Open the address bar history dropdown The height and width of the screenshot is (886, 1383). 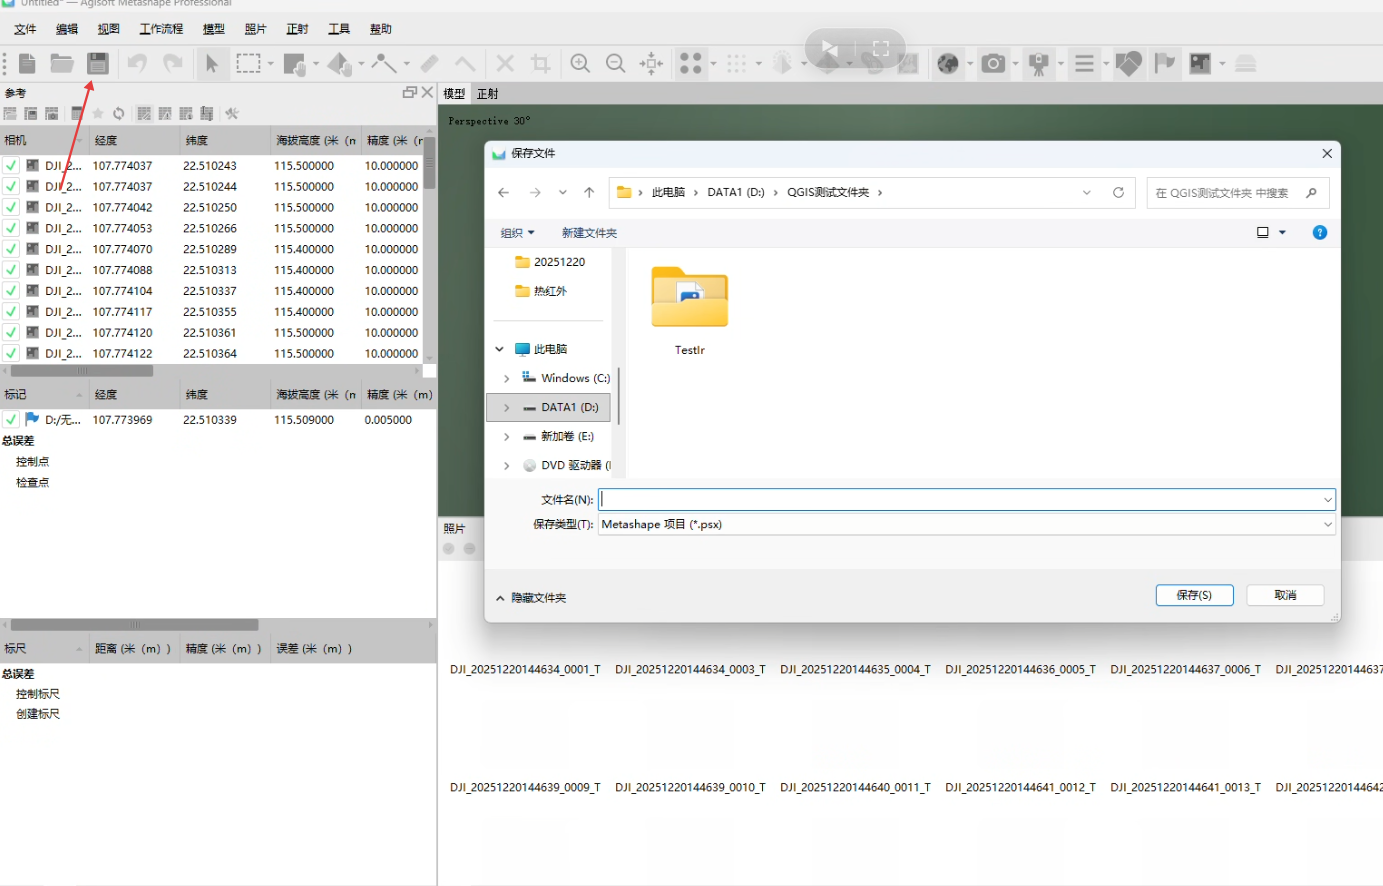(1087, 193)
